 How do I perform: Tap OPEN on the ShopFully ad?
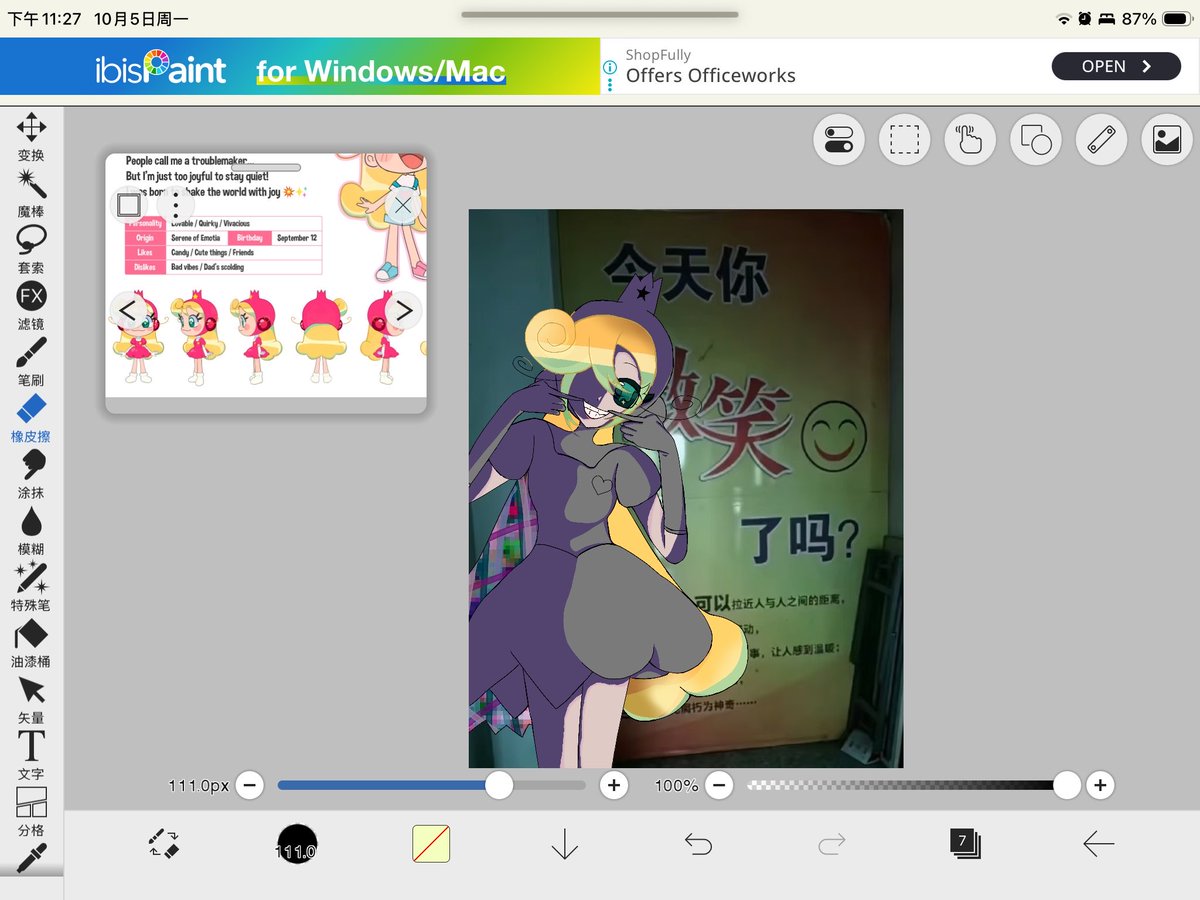1116,66
